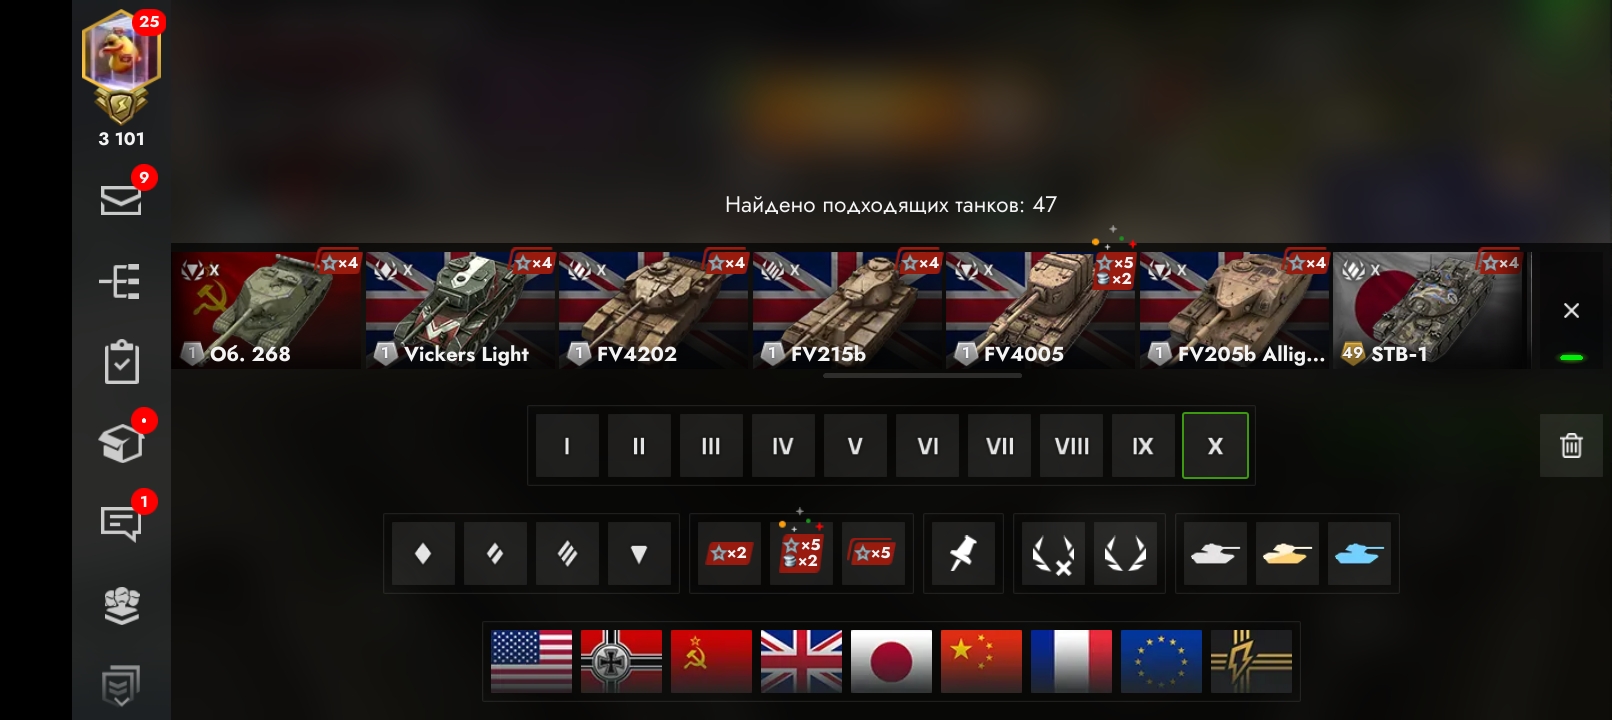This screenshot has width=1612, height=720.
Task: Open the missions clipboard icon
Action: pos(121,363)
